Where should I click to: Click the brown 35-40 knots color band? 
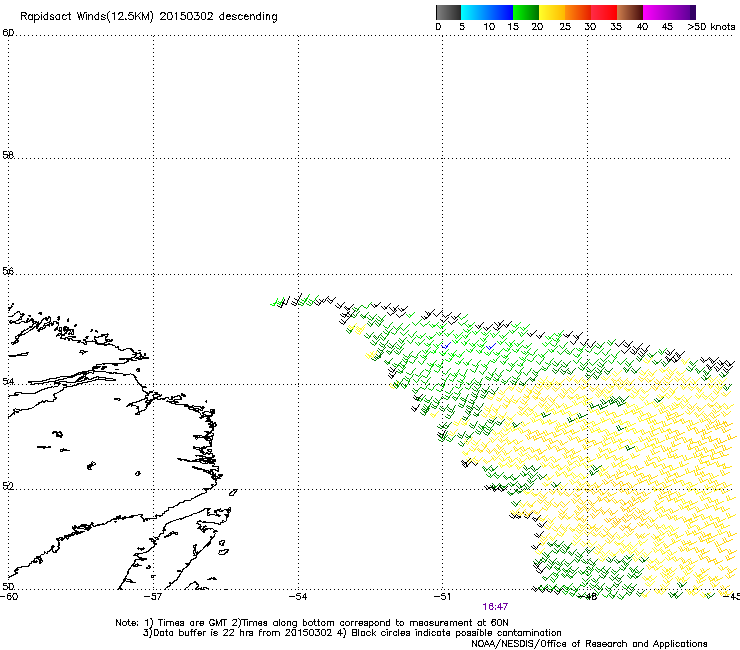[630, 12]
